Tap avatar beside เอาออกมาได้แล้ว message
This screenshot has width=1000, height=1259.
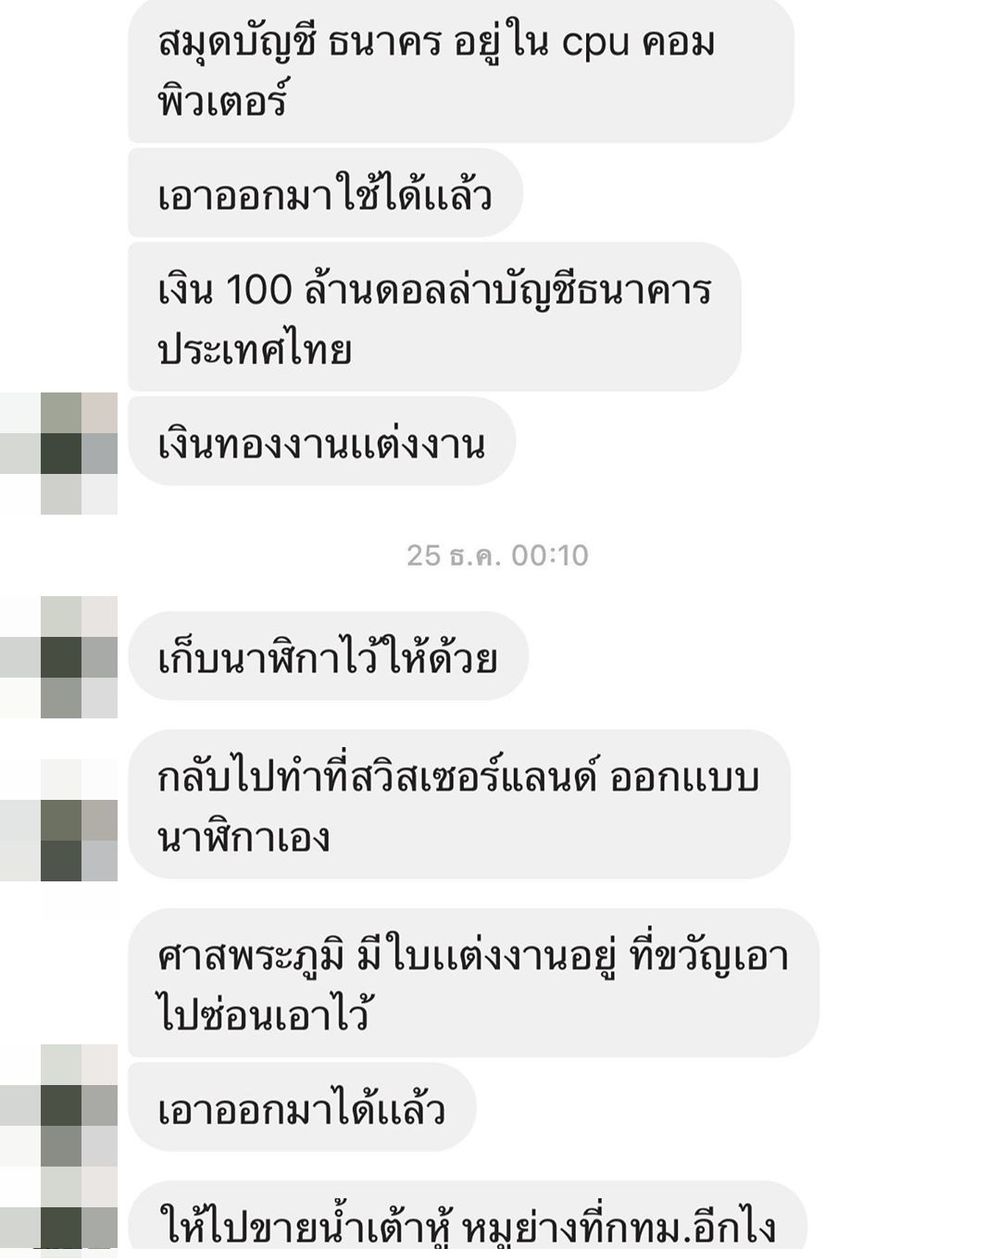pos(59,1106)
